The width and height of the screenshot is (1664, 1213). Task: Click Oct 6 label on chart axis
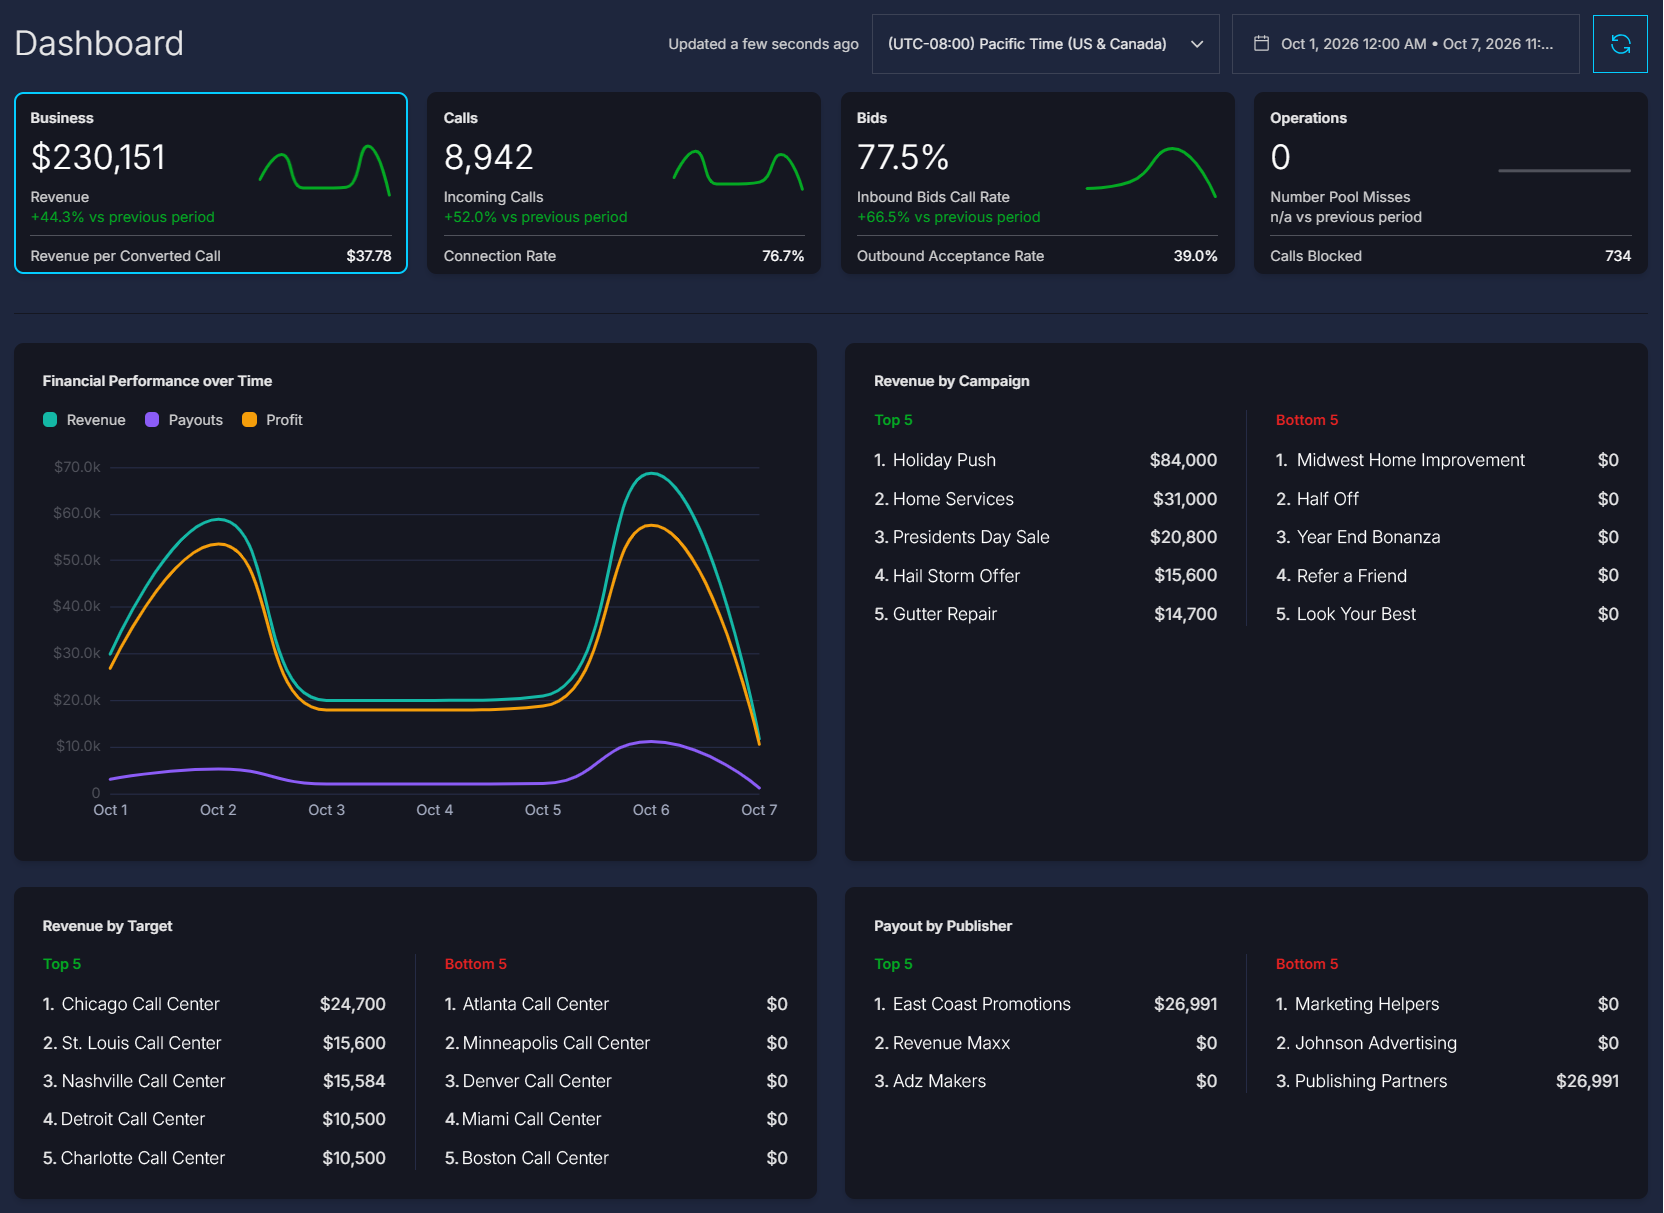pyautogui.click(x=651, y=810)
